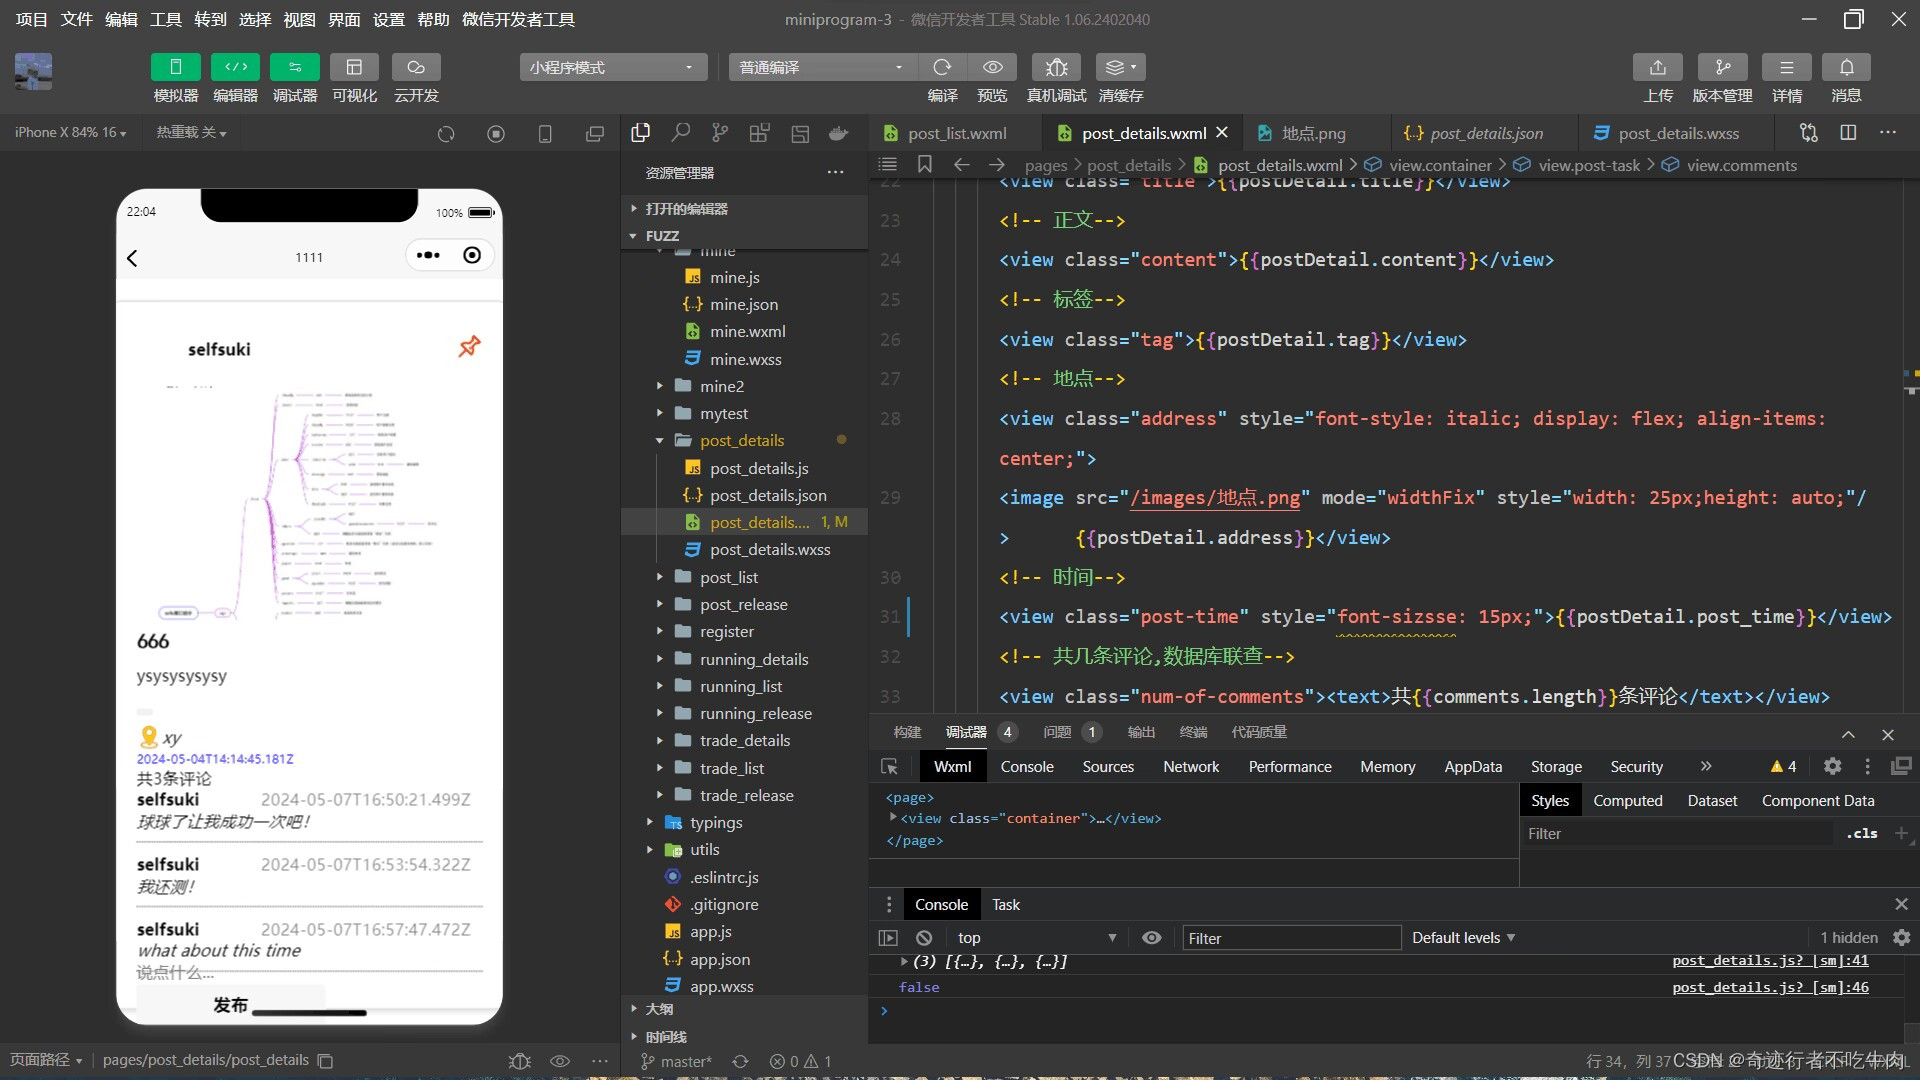
Task: Open the 工具 menu
Action: pyautogui.click(x=165, y=19)
